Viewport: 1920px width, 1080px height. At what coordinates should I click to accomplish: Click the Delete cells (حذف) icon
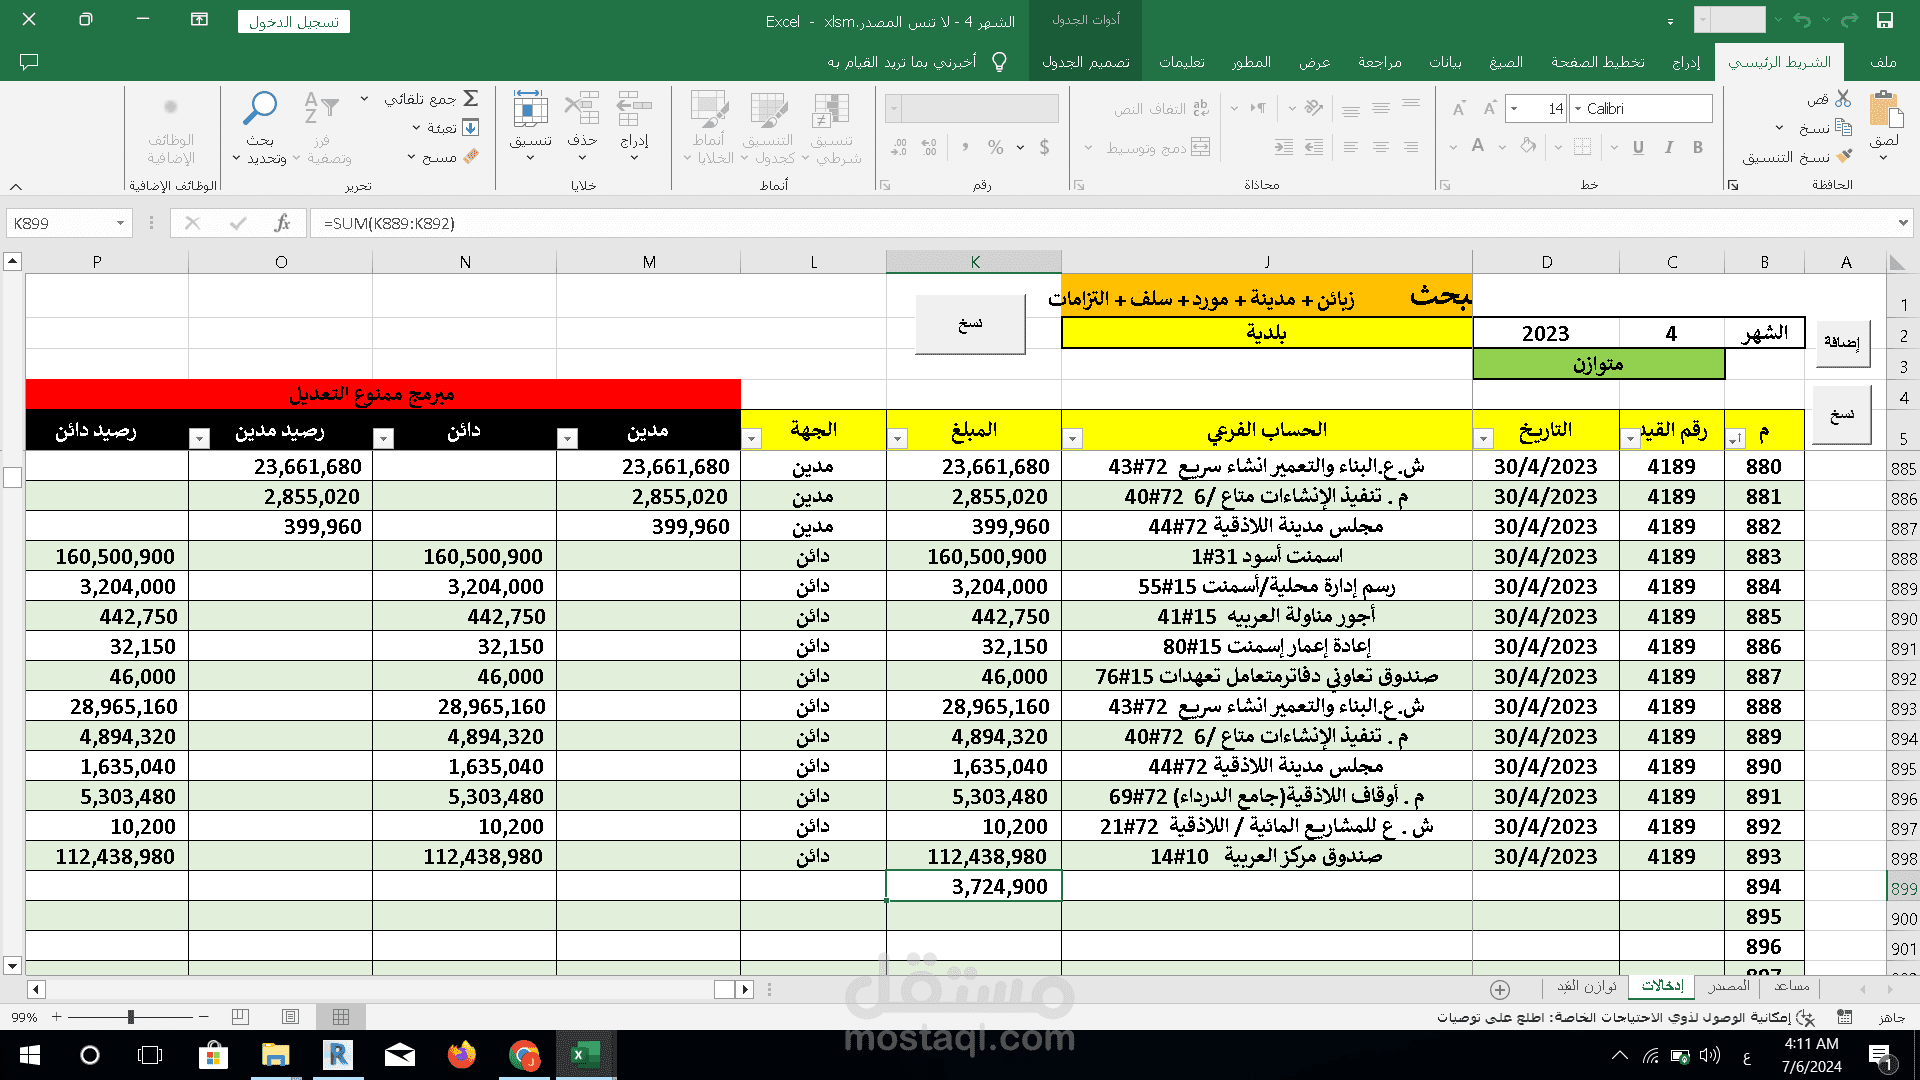pos(582,108)
